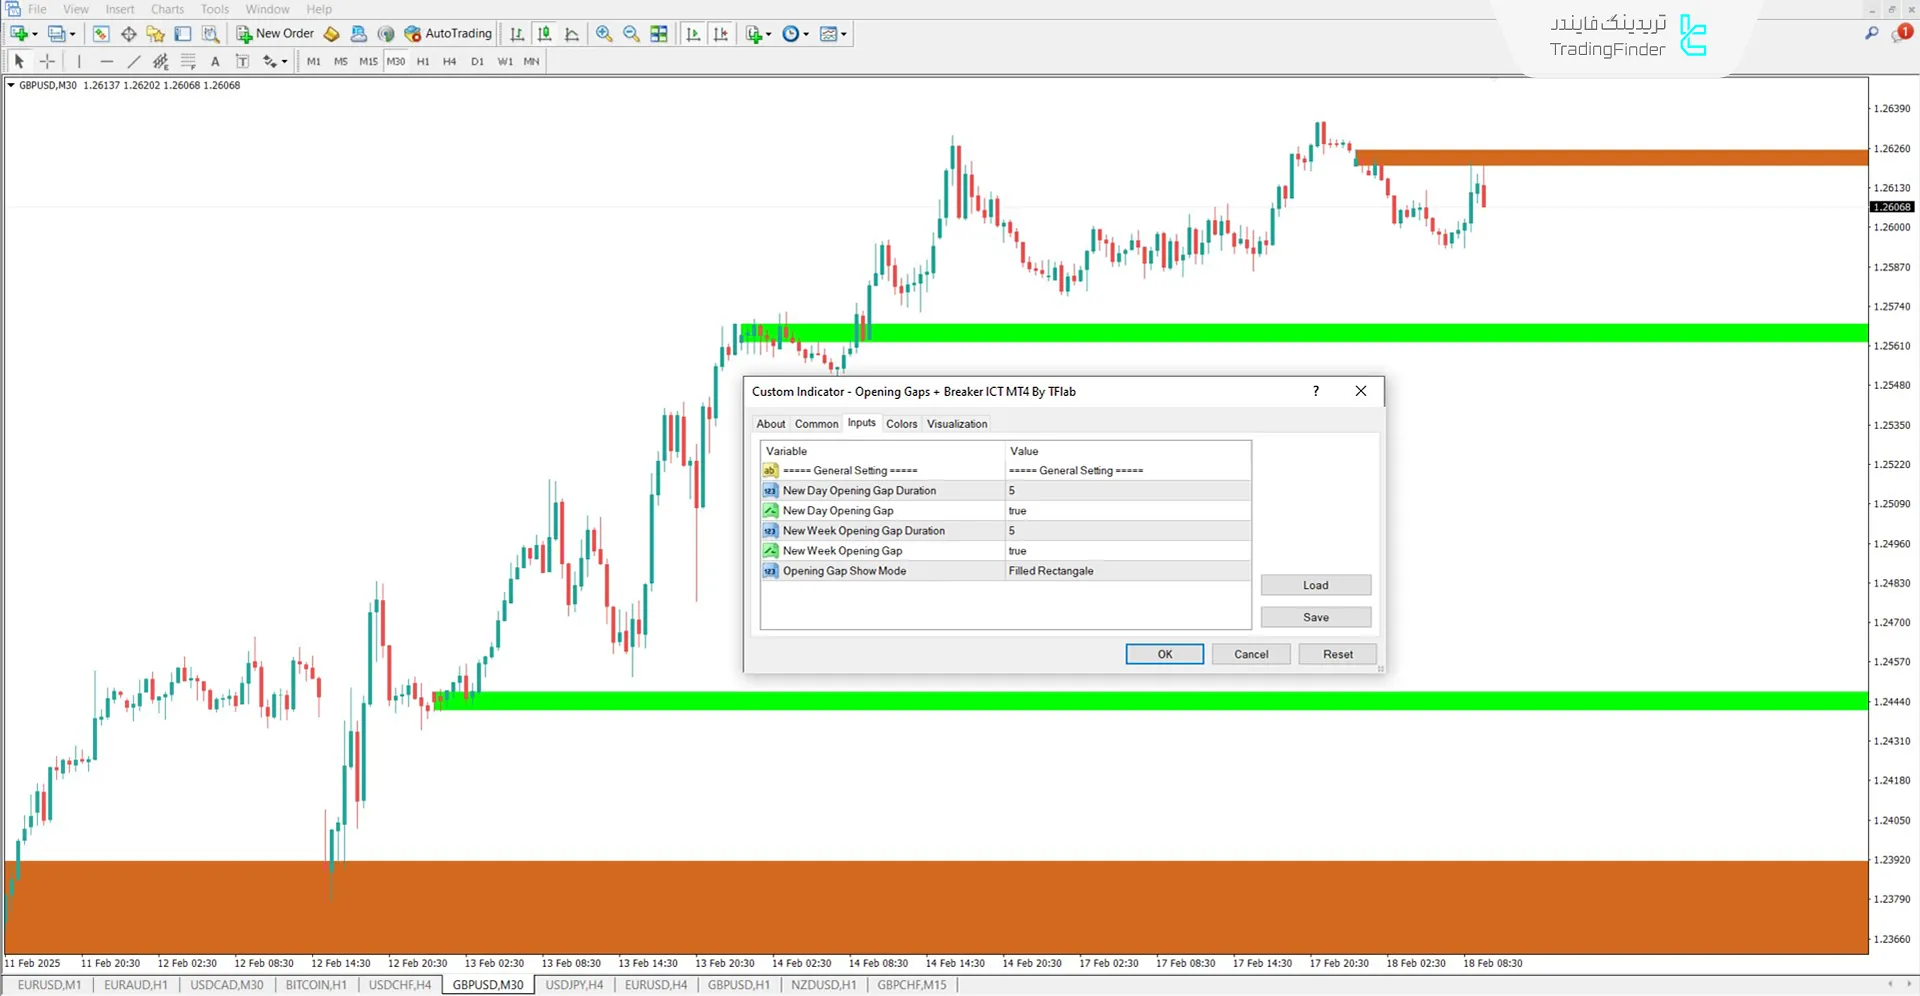This screenshot has width=1920, height=996.
Task: Open the Charts menu
Action: pos(166,9)
